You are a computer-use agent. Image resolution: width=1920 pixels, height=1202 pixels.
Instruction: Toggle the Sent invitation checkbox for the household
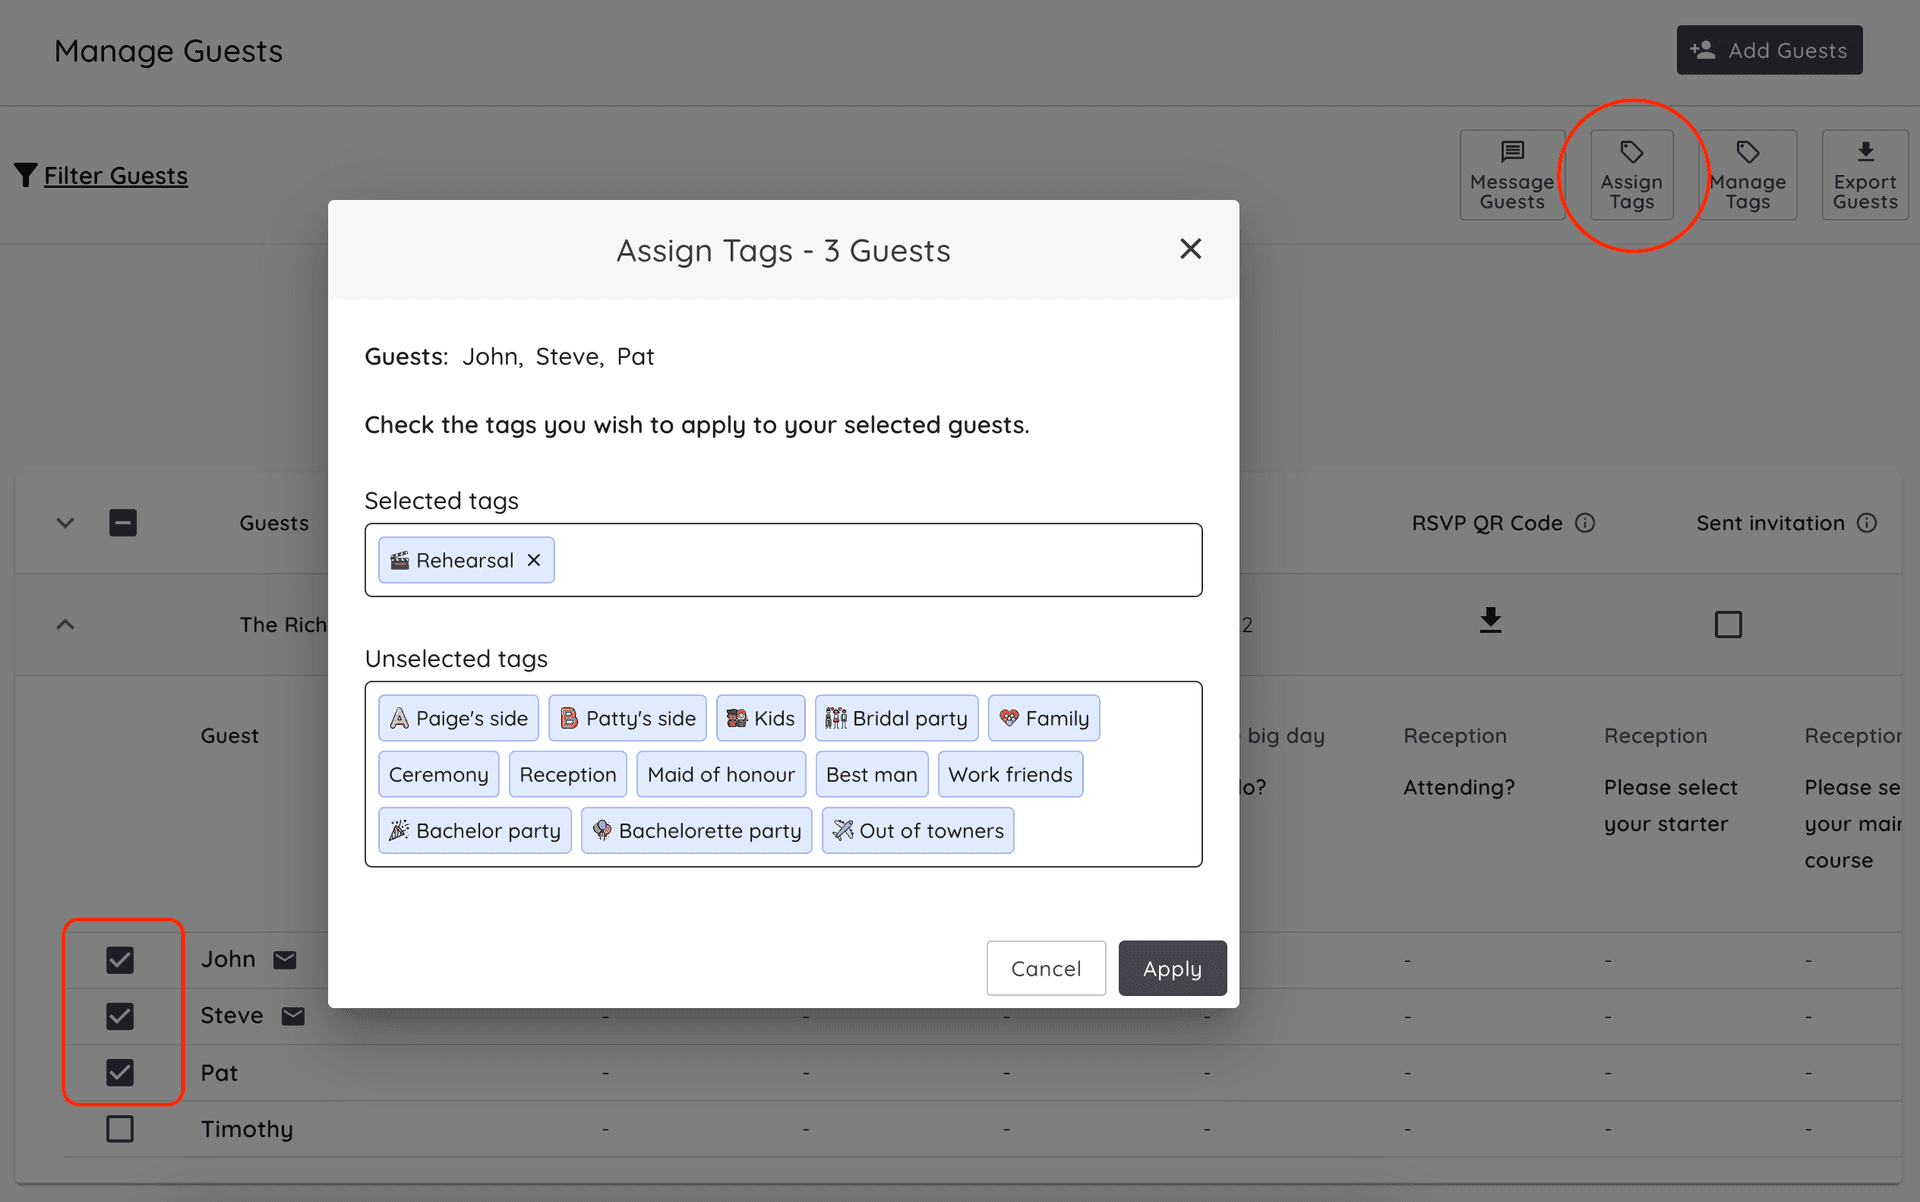pos(1729,624)
